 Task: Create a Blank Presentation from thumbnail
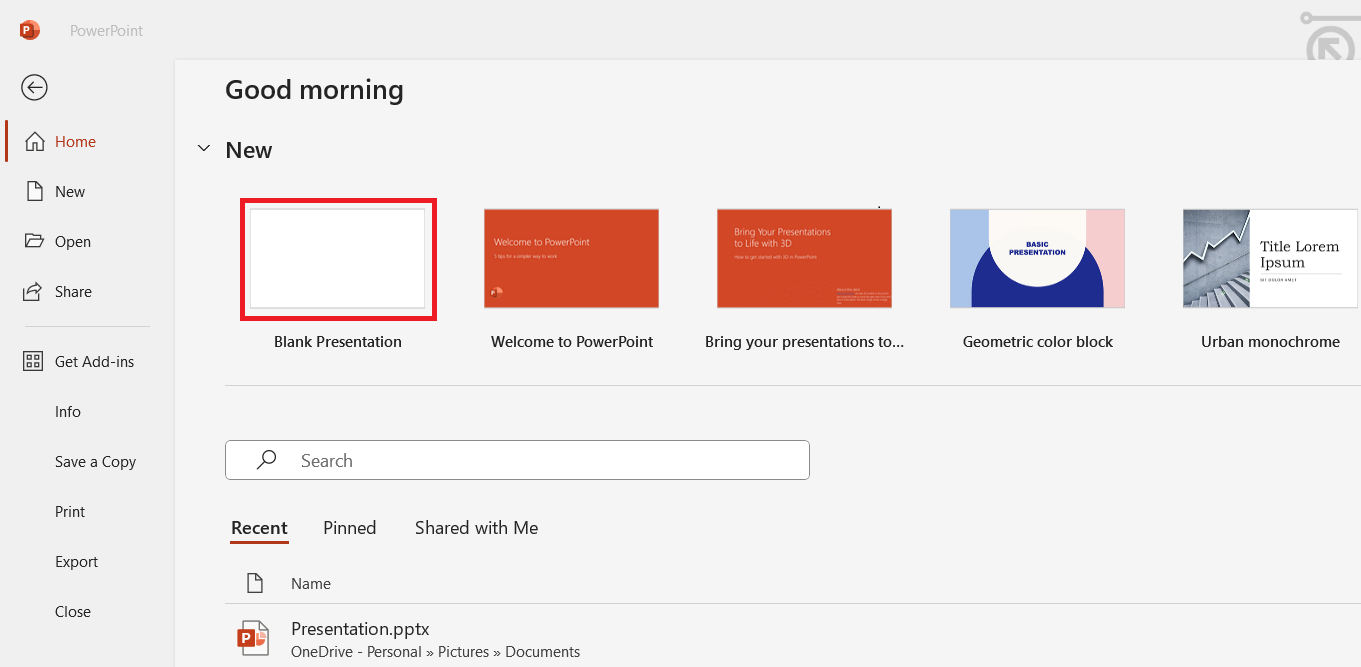tap(338, 259)
